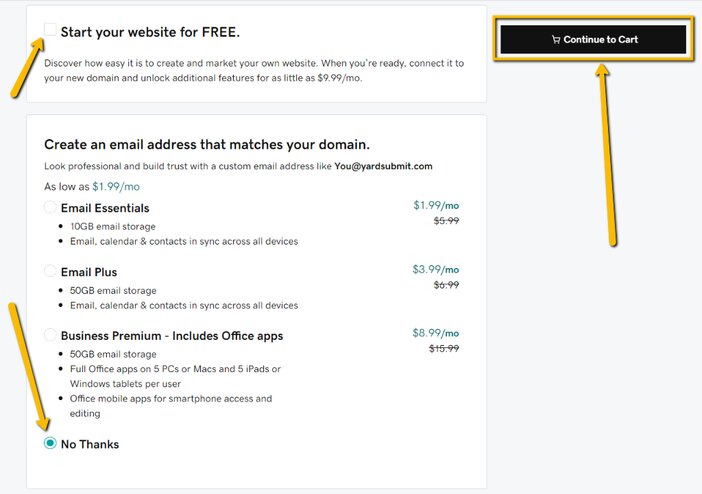Screen dimensions: 702x494
Task: Click the Start your website for FREE heading
Action: 150,32
